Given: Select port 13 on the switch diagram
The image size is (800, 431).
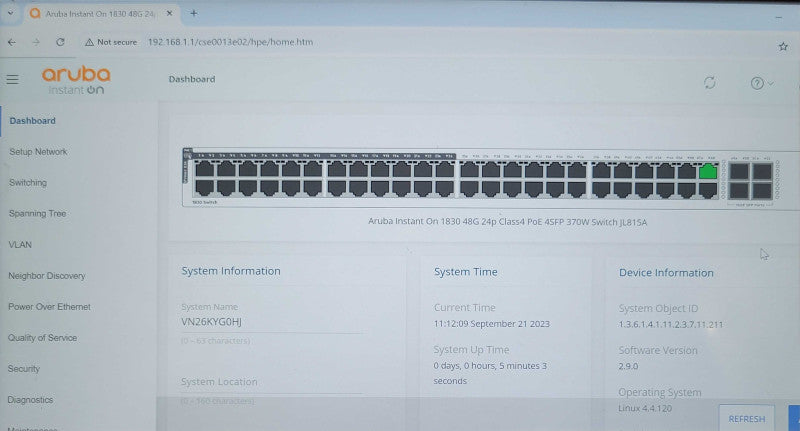Looking at the screenshot, I should pyautogui.click(x=336, y=169).
